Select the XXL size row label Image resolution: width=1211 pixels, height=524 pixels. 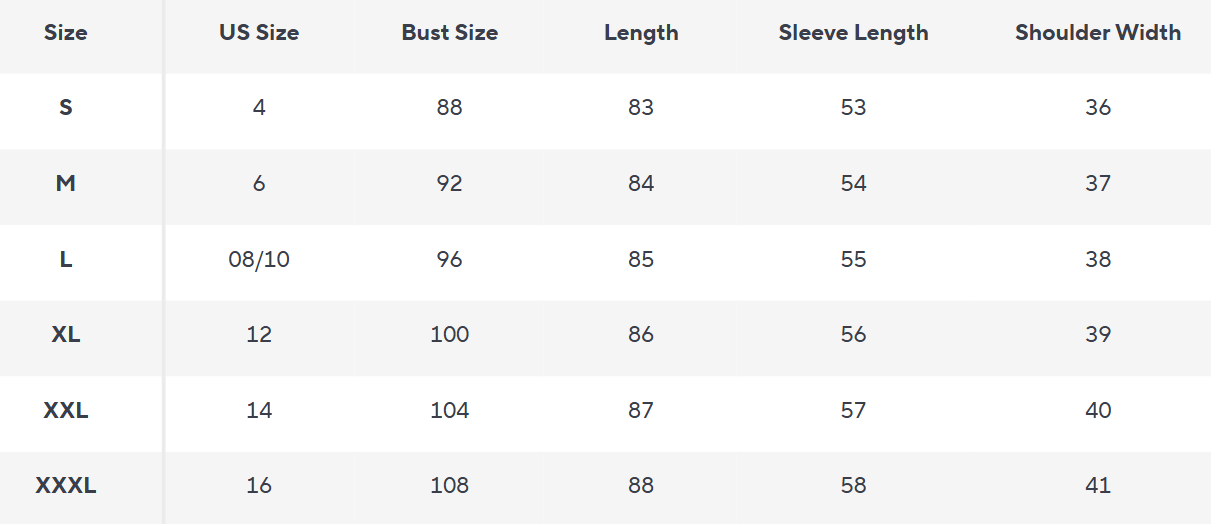(x=66, y=411)
